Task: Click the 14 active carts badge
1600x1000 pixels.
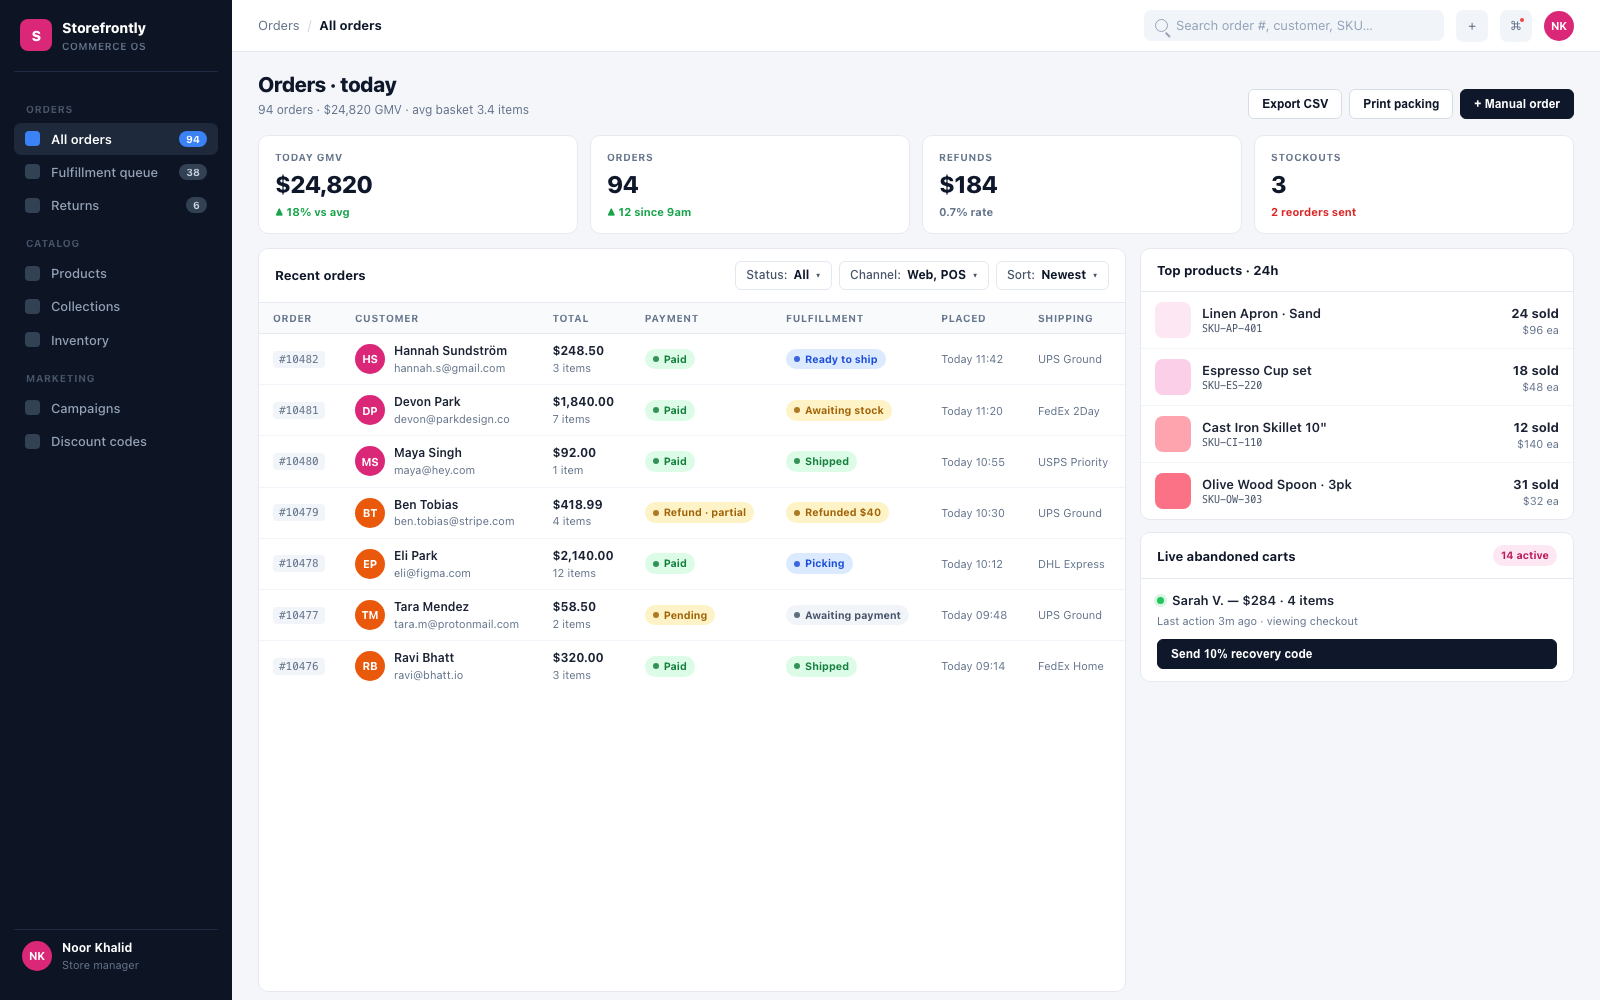Action: tap(1525, 556)
